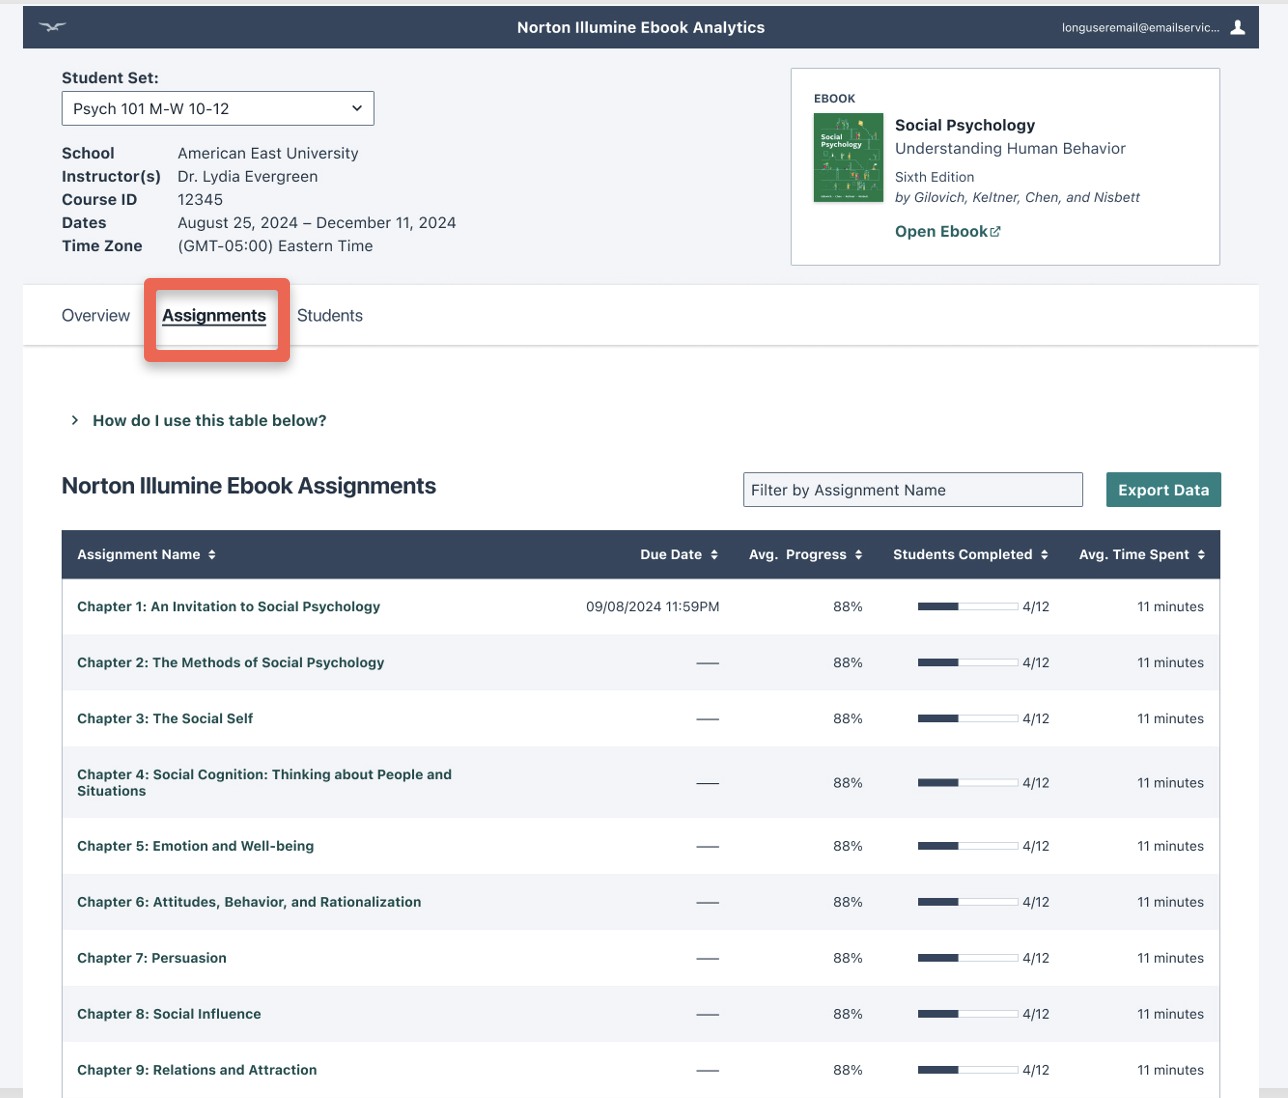1288x1098 pixels.
Task: Sort by Students Completed arrows icon
Action: tap(1044, 555)
